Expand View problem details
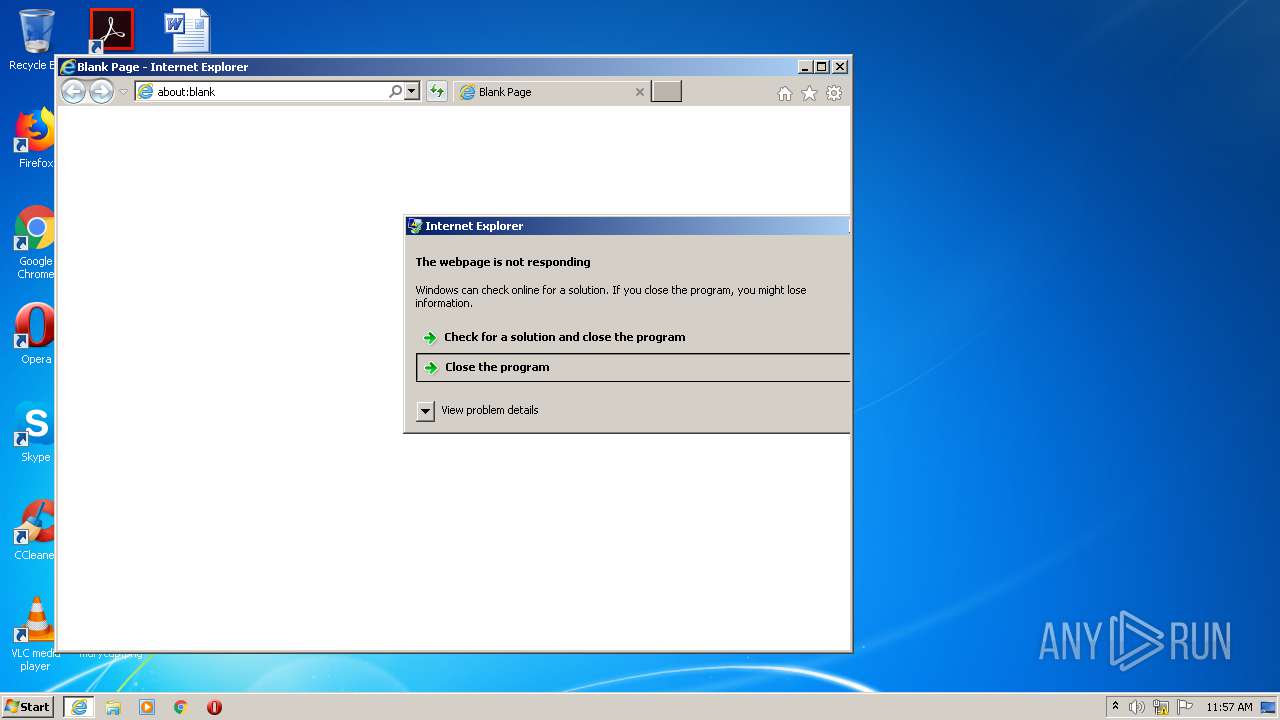 coord(425,411)
